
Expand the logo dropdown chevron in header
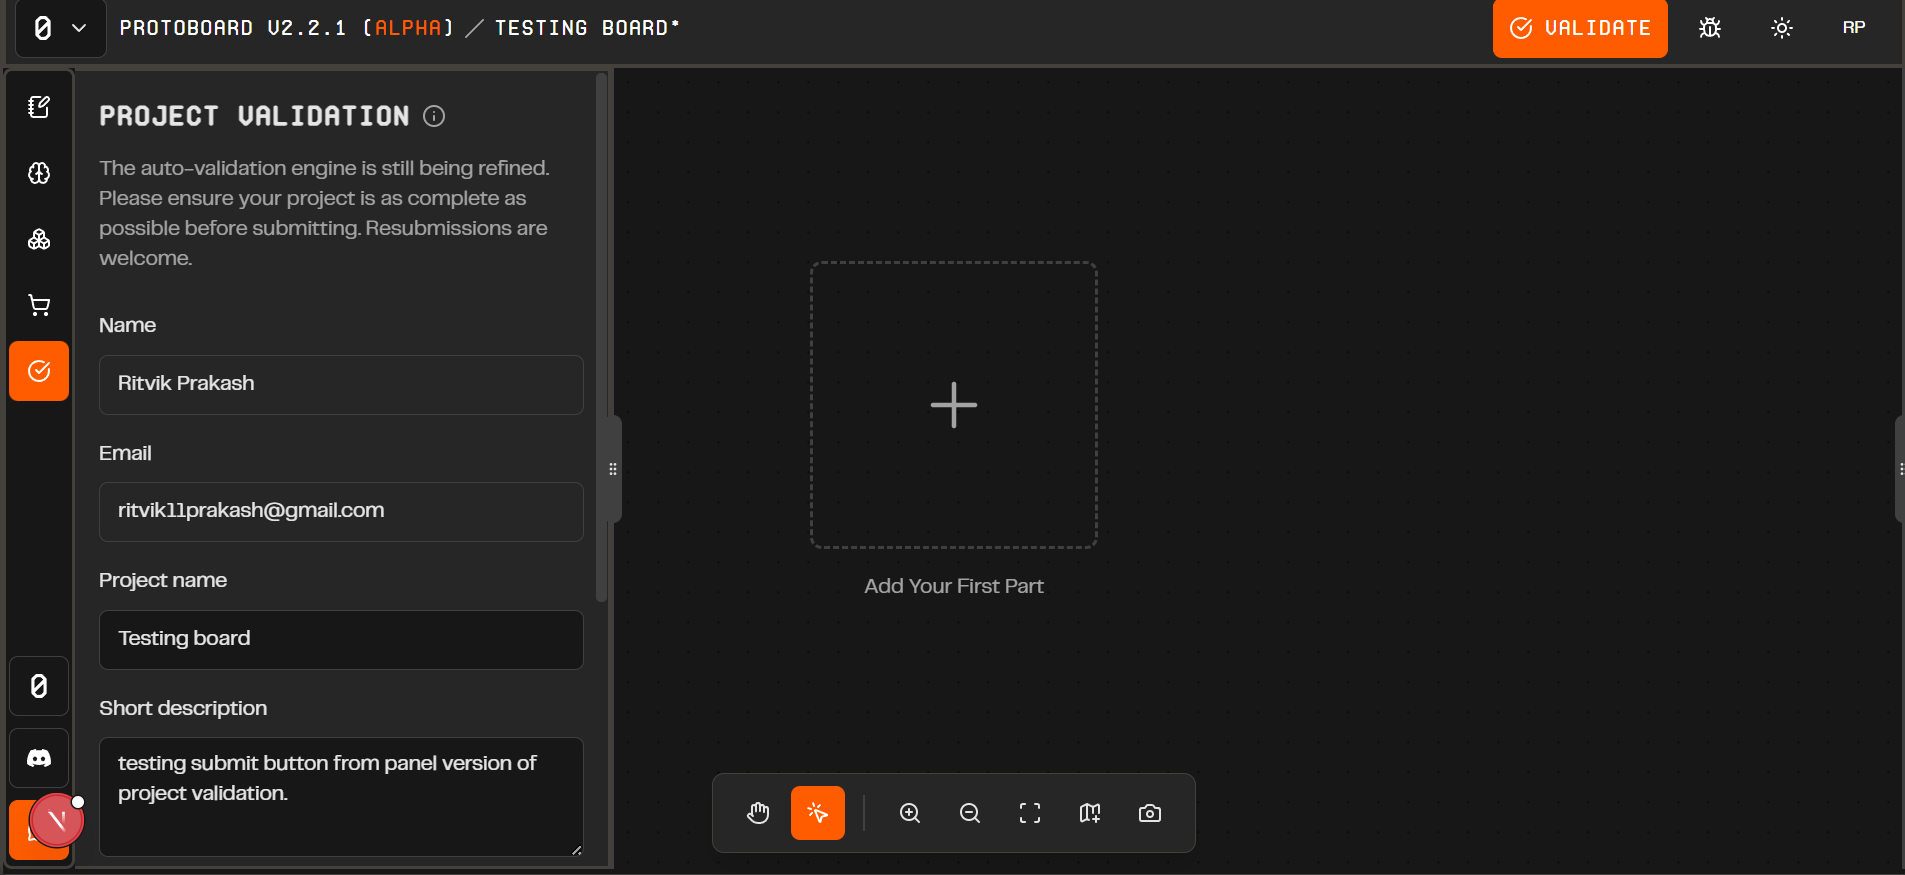[79, 28]
